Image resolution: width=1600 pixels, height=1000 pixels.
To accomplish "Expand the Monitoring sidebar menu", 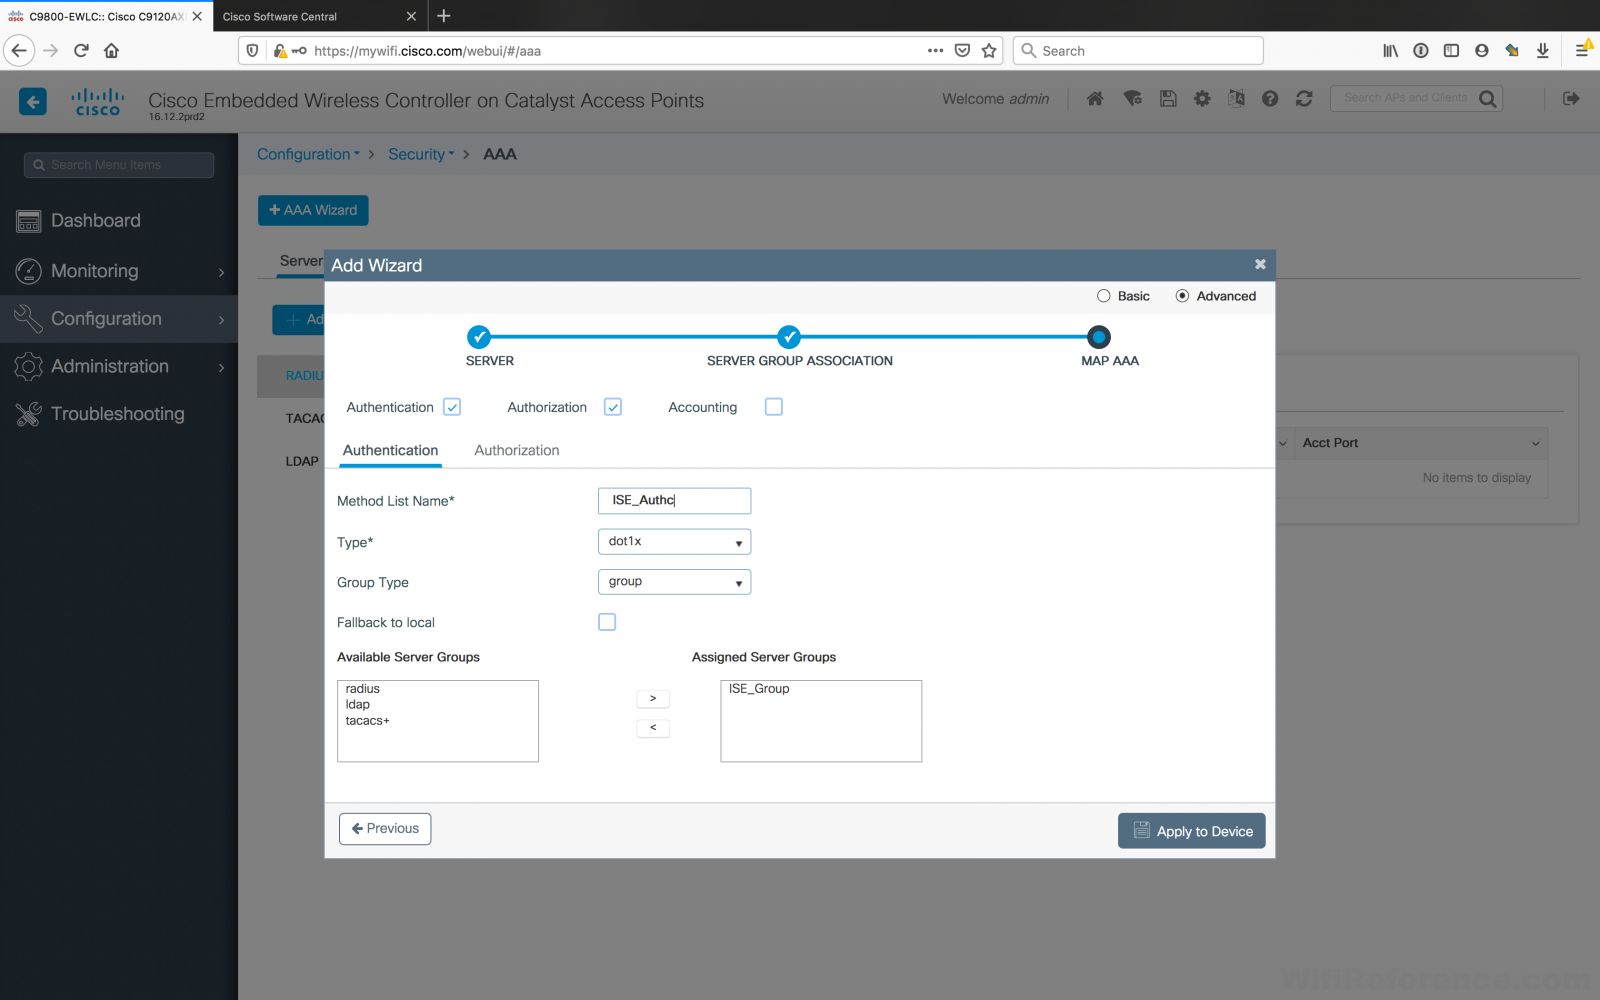I will click(119, 271).
